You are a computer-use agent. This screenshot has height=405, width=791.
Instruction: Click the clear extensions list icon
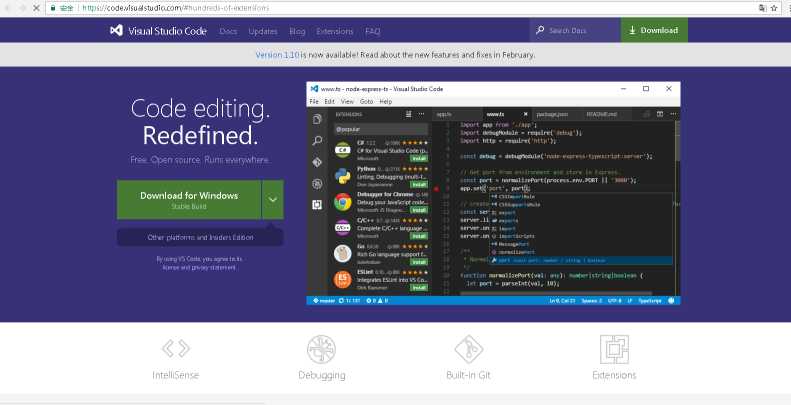(x=409, y=114)
